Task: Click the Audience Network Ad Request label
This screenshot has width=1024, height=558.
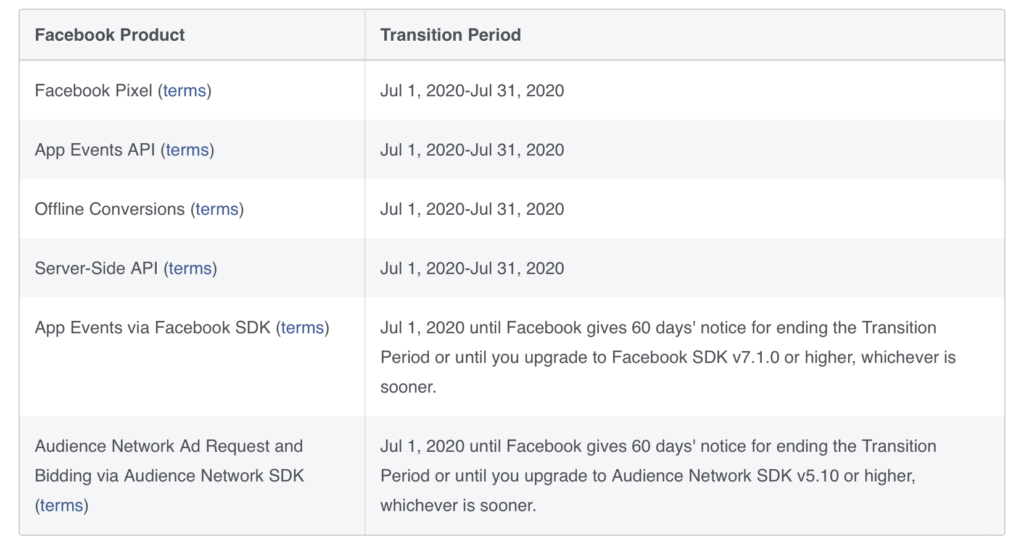Action: [168, 446]
